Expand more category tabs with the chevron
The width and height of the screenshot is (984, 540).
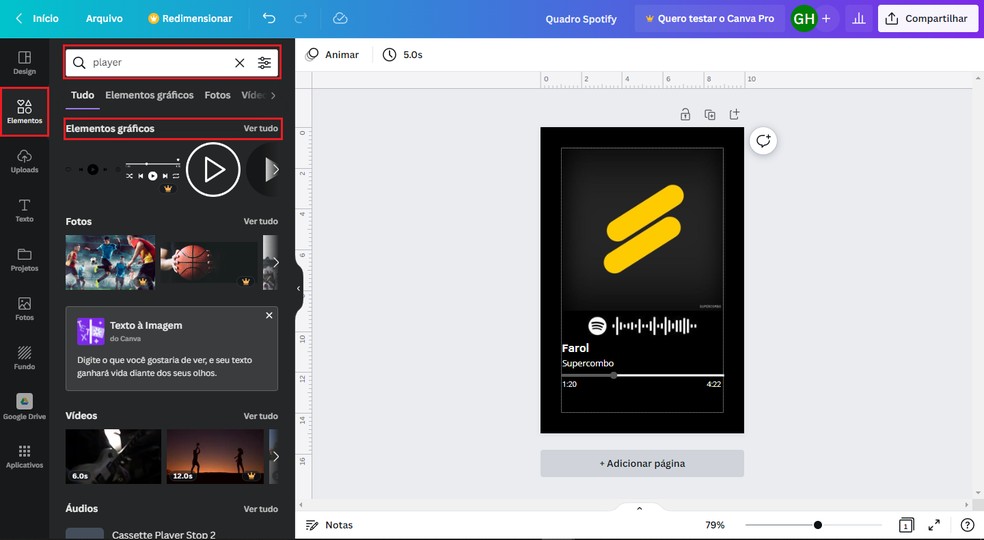273,95
